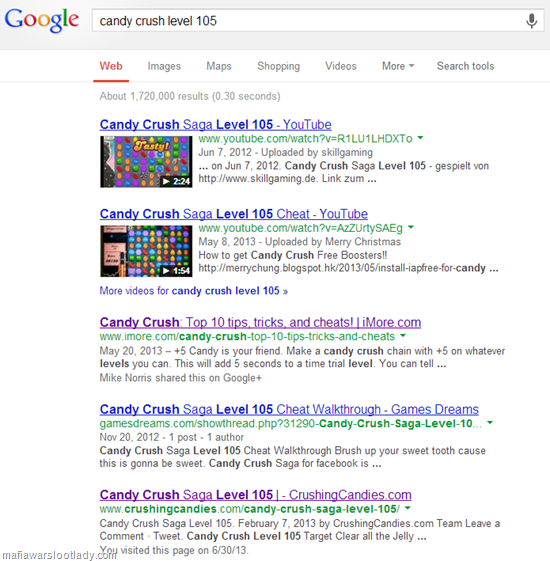The width and height of the screenshot is (550, 561).
Task: Expand arrow next to youtube.com/watch?v=AzZUrtySAEg
Action: tap(411, 227)
